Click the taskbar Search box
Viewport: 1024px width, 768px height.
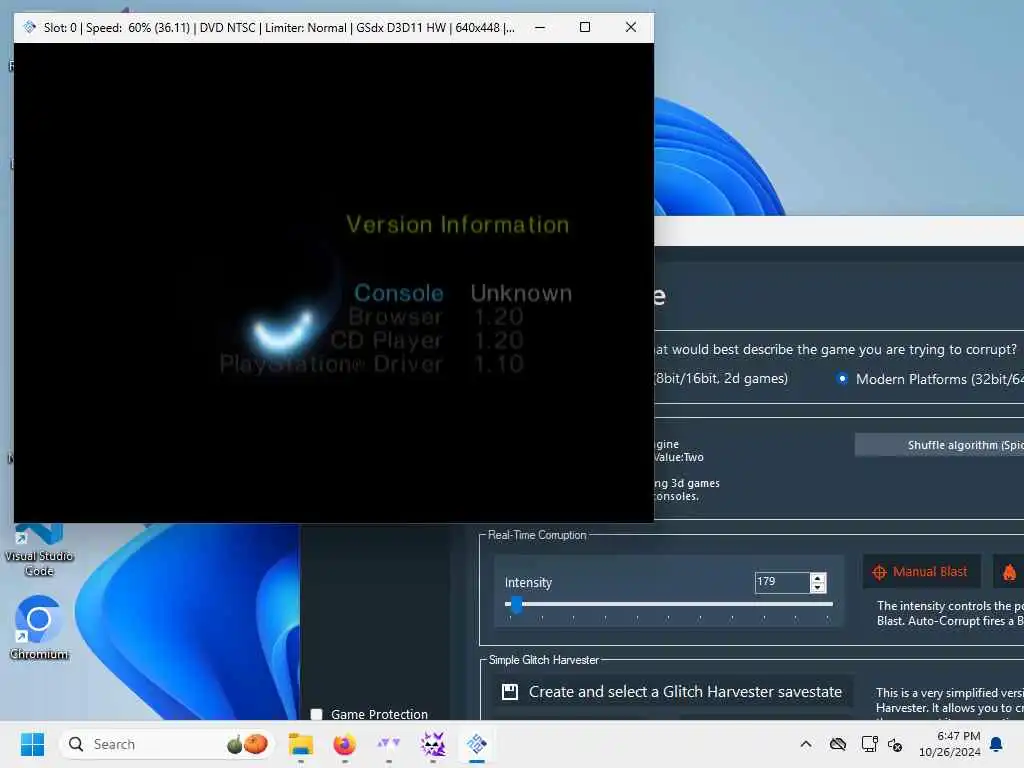(167, 744)
